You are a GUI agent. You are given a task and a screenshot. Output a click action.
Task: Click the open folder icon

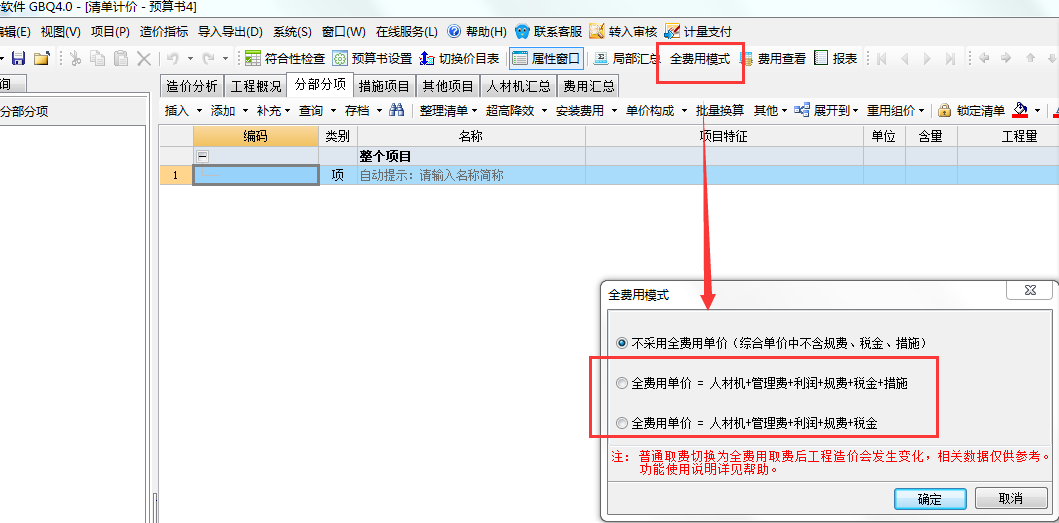[x=42, y=59]
